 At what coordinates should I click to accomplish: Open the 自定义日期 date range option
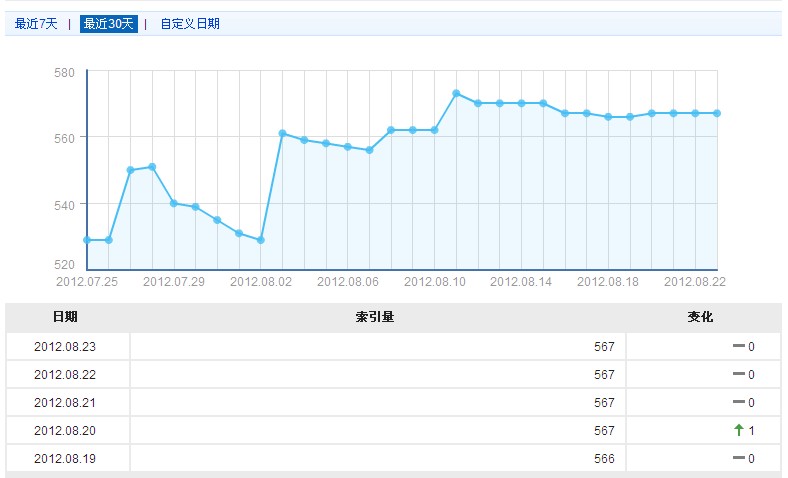tap(190, 24)
